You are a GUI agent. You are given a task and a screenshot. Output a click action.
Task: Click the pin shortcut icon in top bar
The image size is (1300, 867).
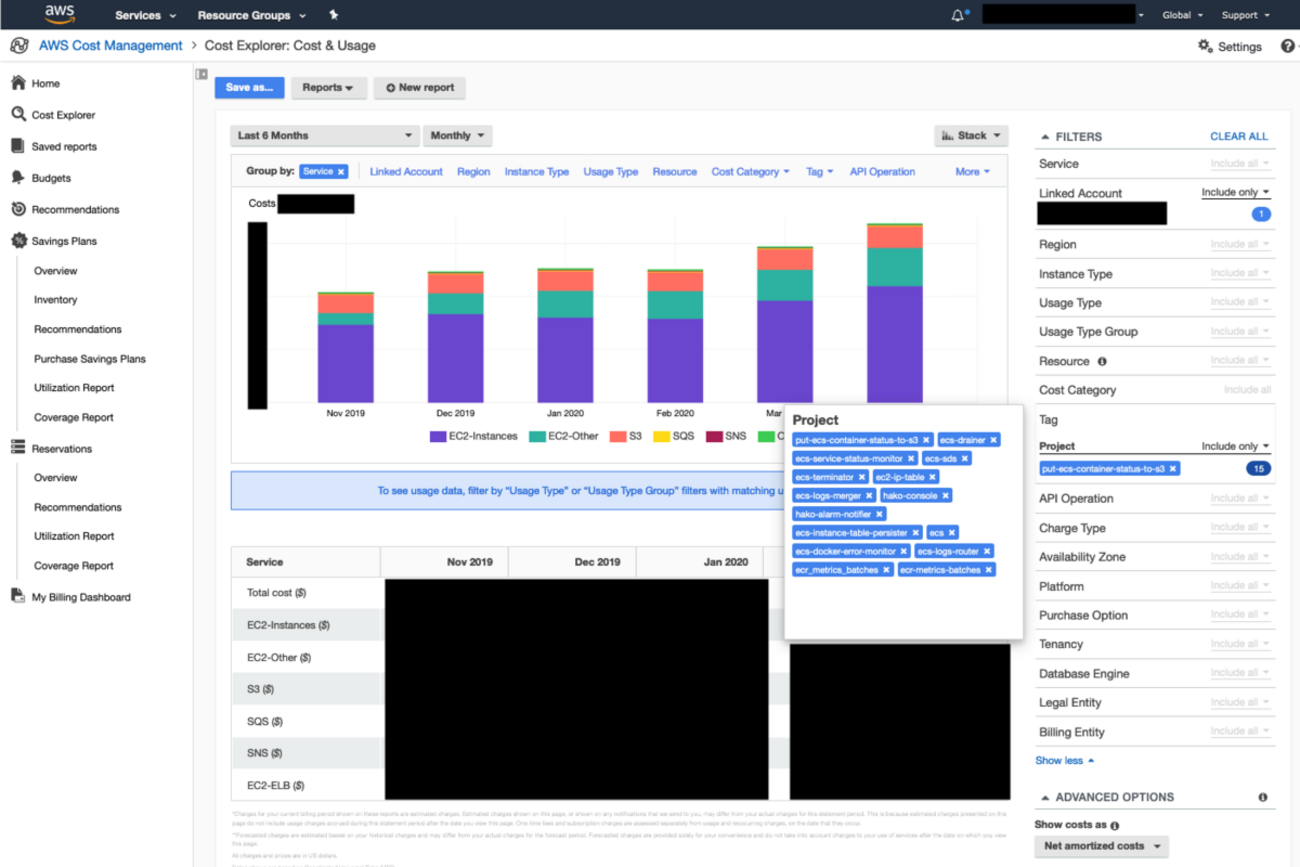334,15
